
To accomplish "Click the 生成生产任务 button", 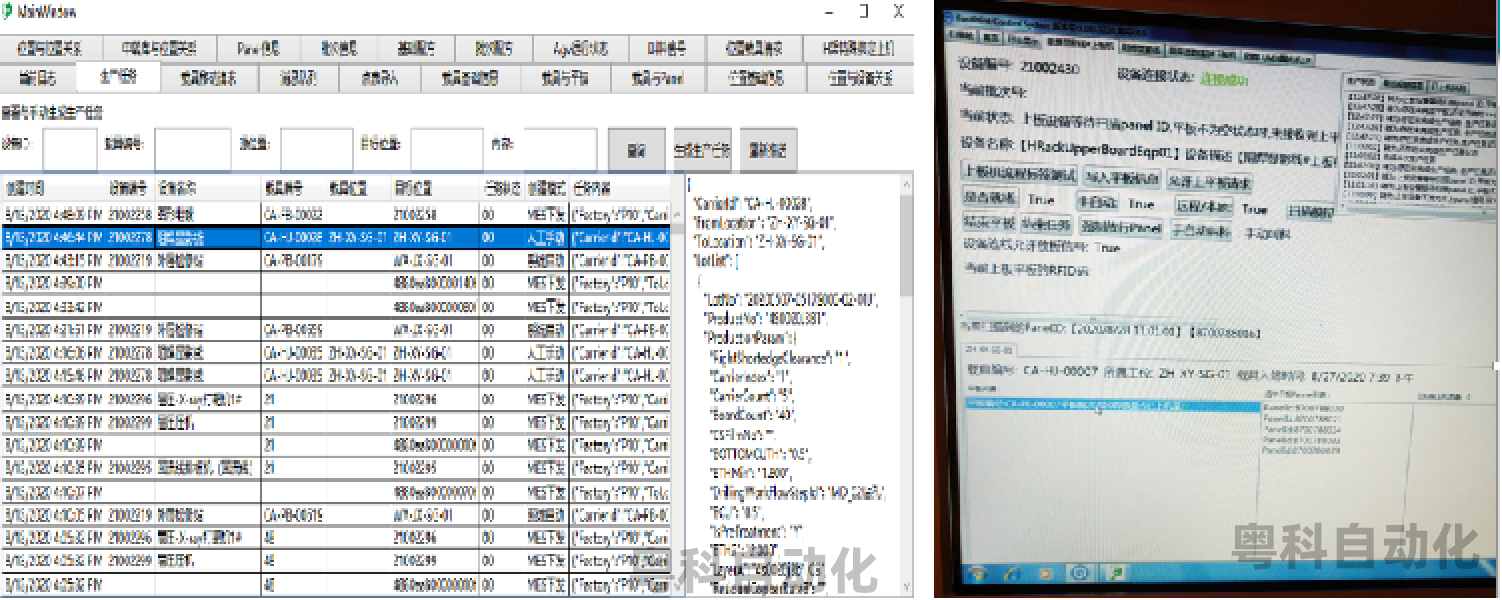I will (x=702, y=150).
